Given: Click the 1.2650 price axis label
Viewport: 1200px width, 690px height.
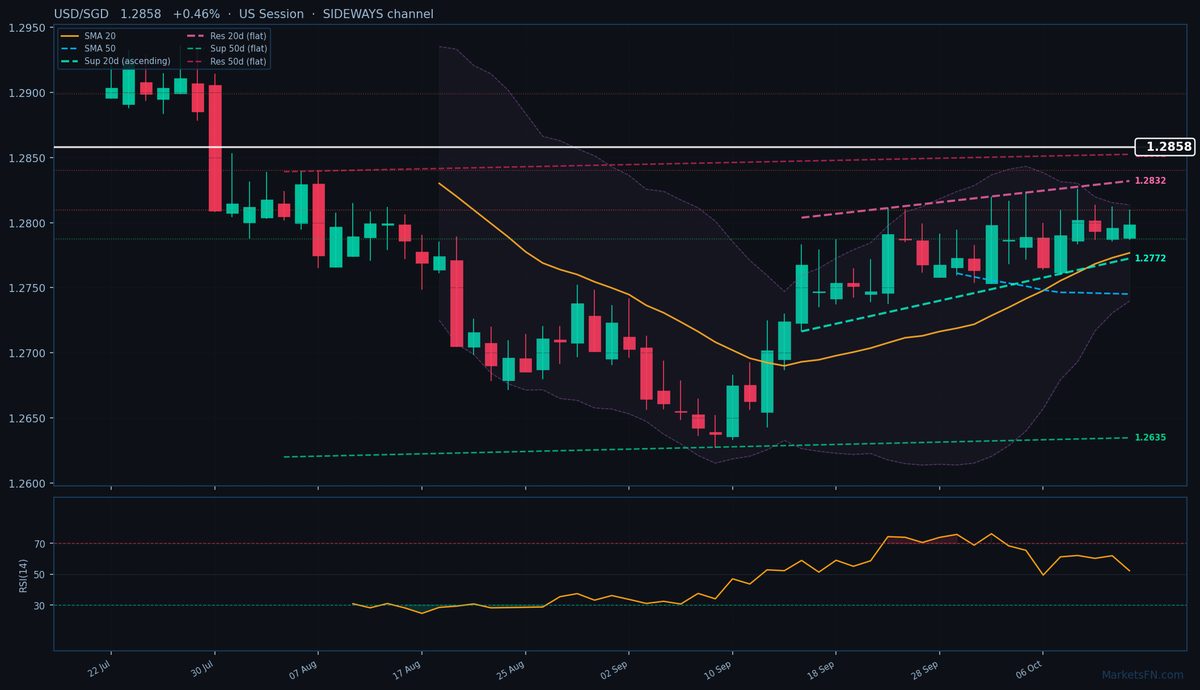Looking at the screenshot, I should (27, 419).
